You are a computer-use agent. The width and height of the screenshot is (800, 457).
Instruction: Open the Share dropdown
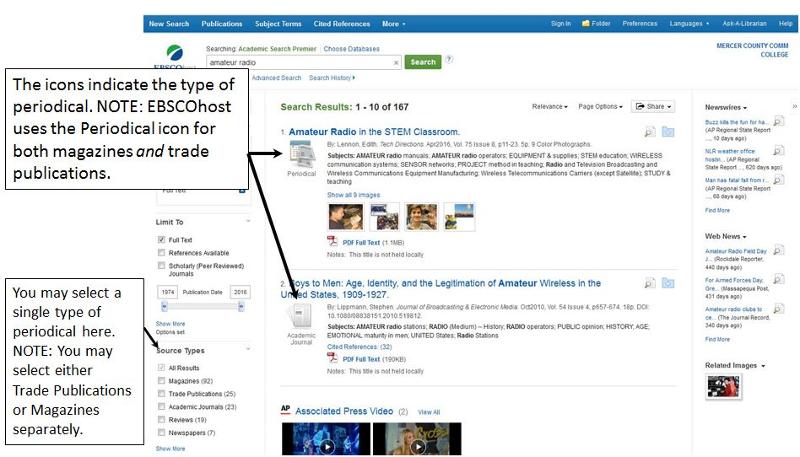point(653,107)
